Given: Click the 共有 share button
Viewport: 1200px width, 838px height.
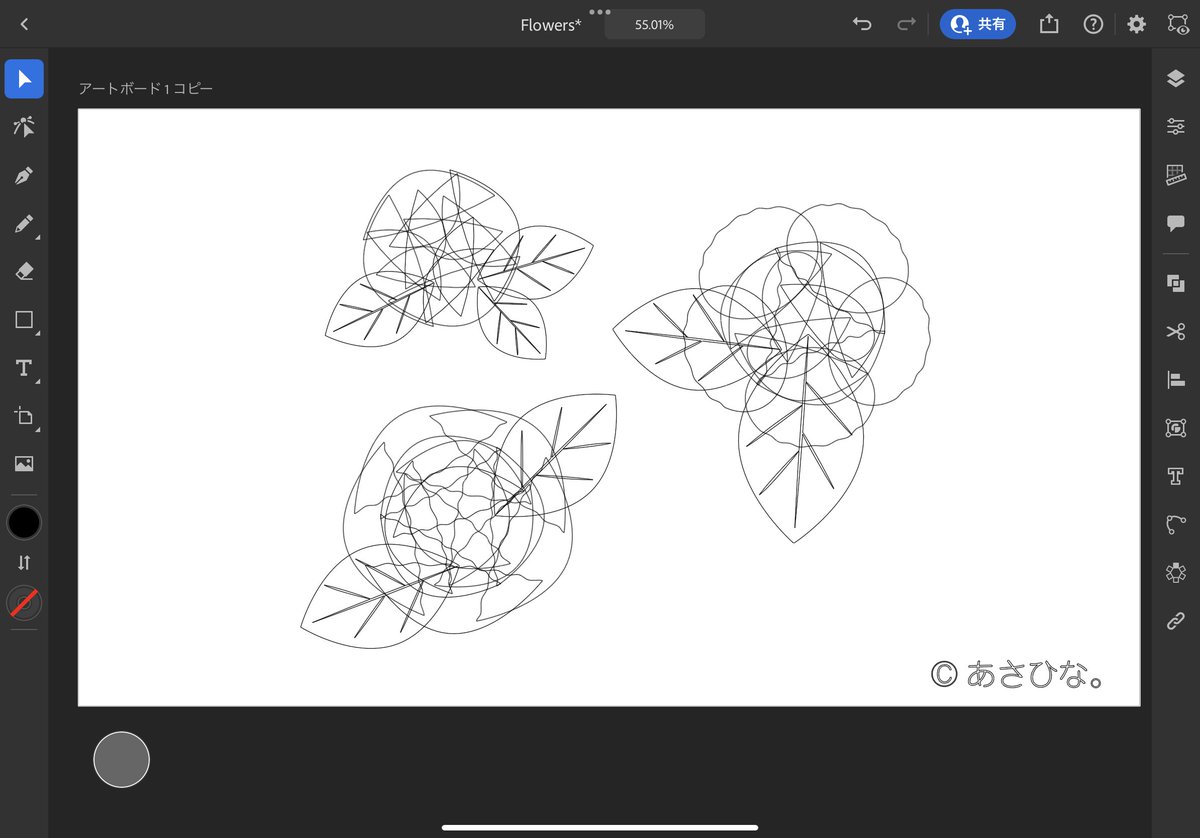Looking at the screenshot, I should point(977,24).
